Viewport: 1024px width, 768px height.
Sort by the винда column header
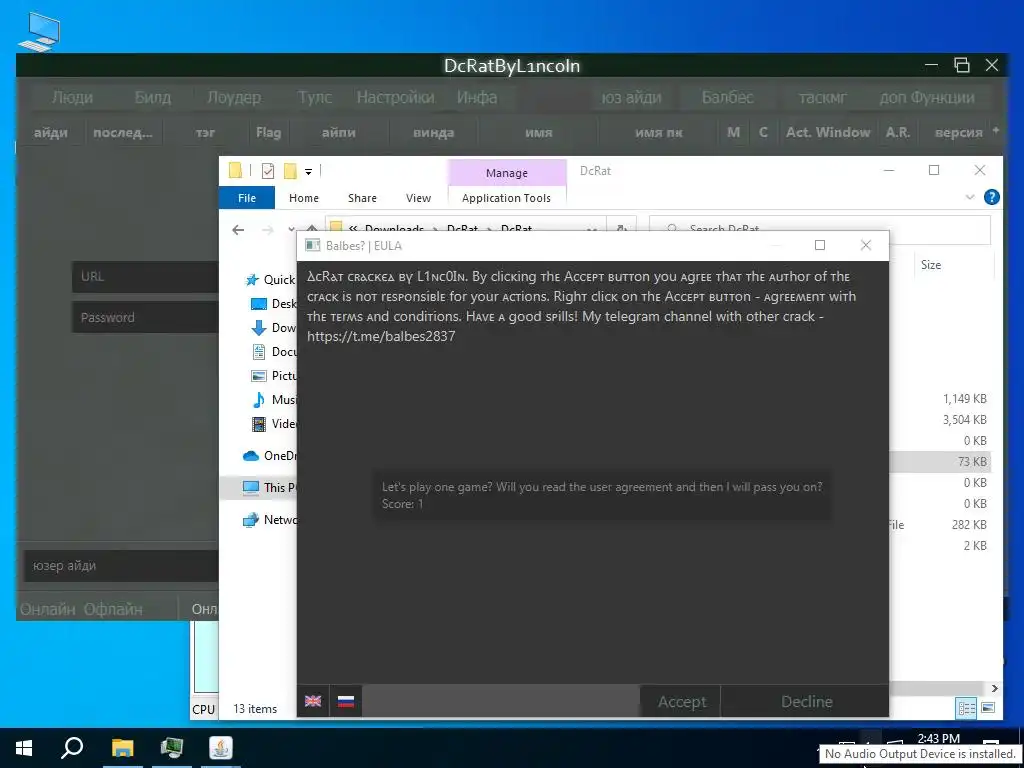tap(433, 133)
